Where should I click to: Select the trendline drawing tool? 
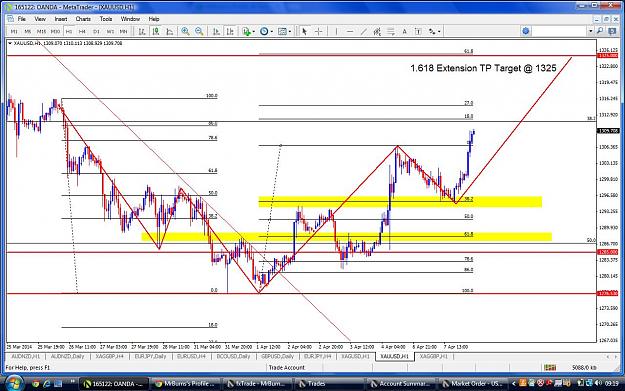coord(364,31)
